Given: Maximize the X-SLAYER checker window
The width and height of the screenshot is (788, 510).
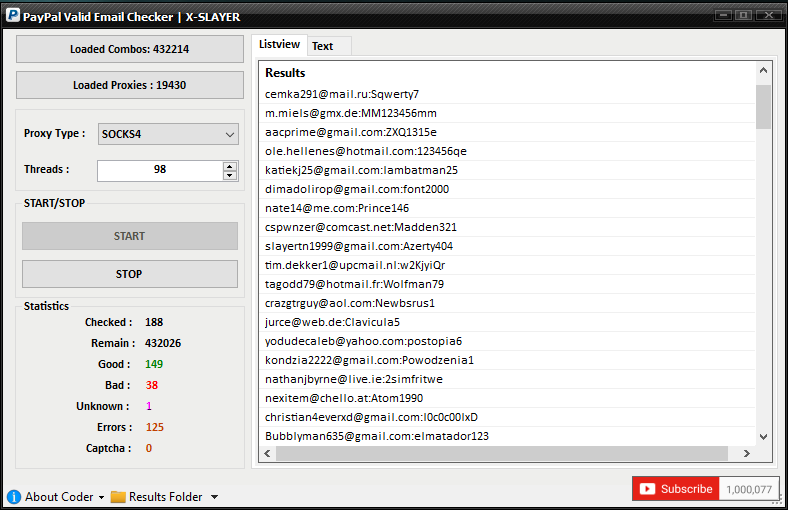Looking at the screenshot, I should coord(744,15).
